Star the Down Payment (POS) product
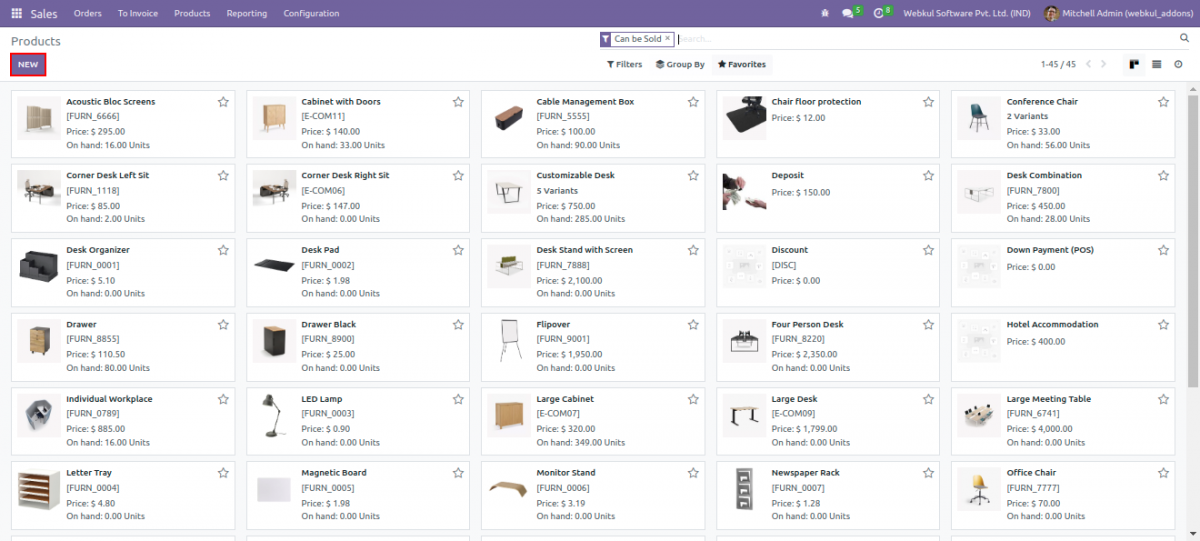The image size is (1200, 541). [1163, 250]
